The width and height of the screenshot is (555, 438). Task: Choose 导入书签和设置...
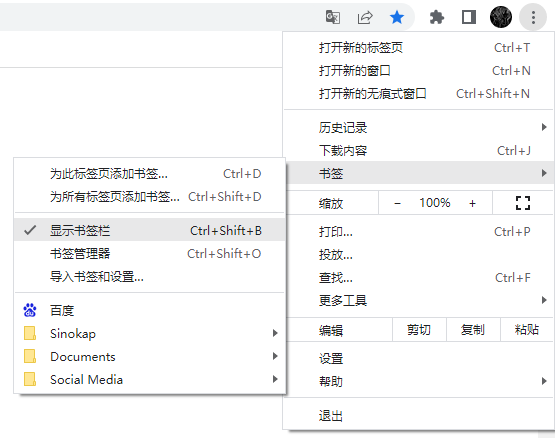click(x=150, y=276)
